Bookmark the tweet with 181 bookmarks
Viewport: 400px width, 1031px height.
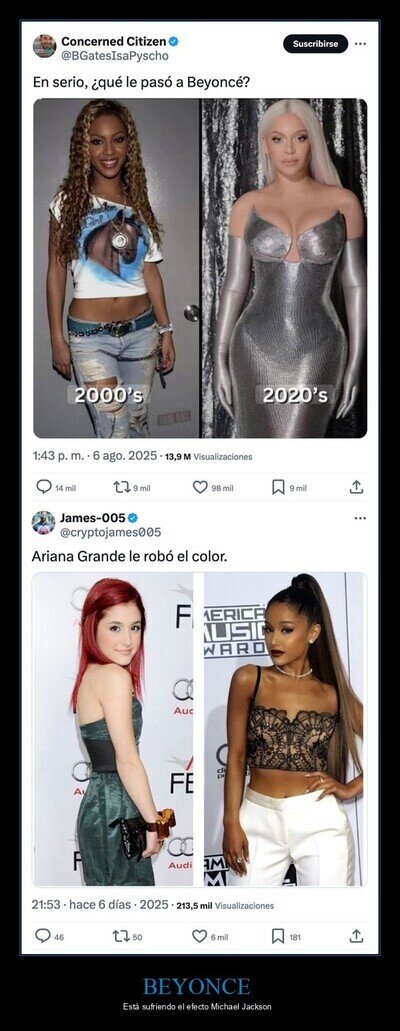278,936
